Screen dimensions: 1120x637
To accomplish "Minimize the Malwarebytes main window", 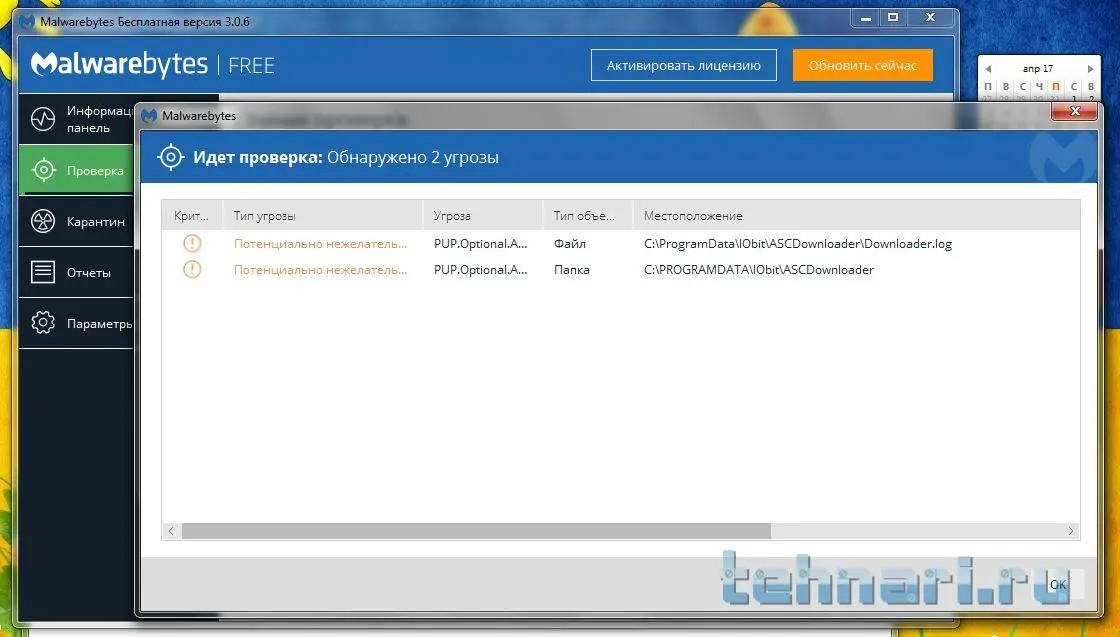I will click(x=866, y=18).
